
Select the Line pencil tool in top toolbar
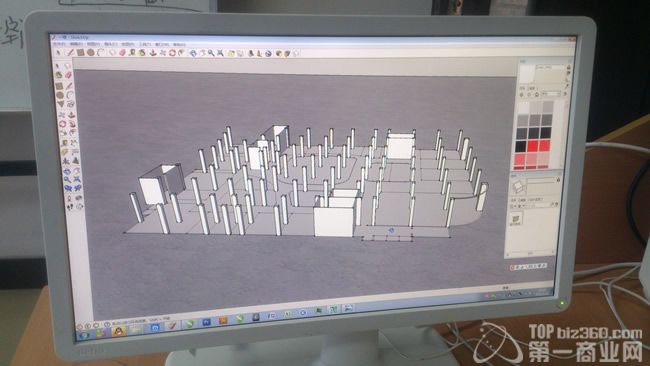[70, 52]
